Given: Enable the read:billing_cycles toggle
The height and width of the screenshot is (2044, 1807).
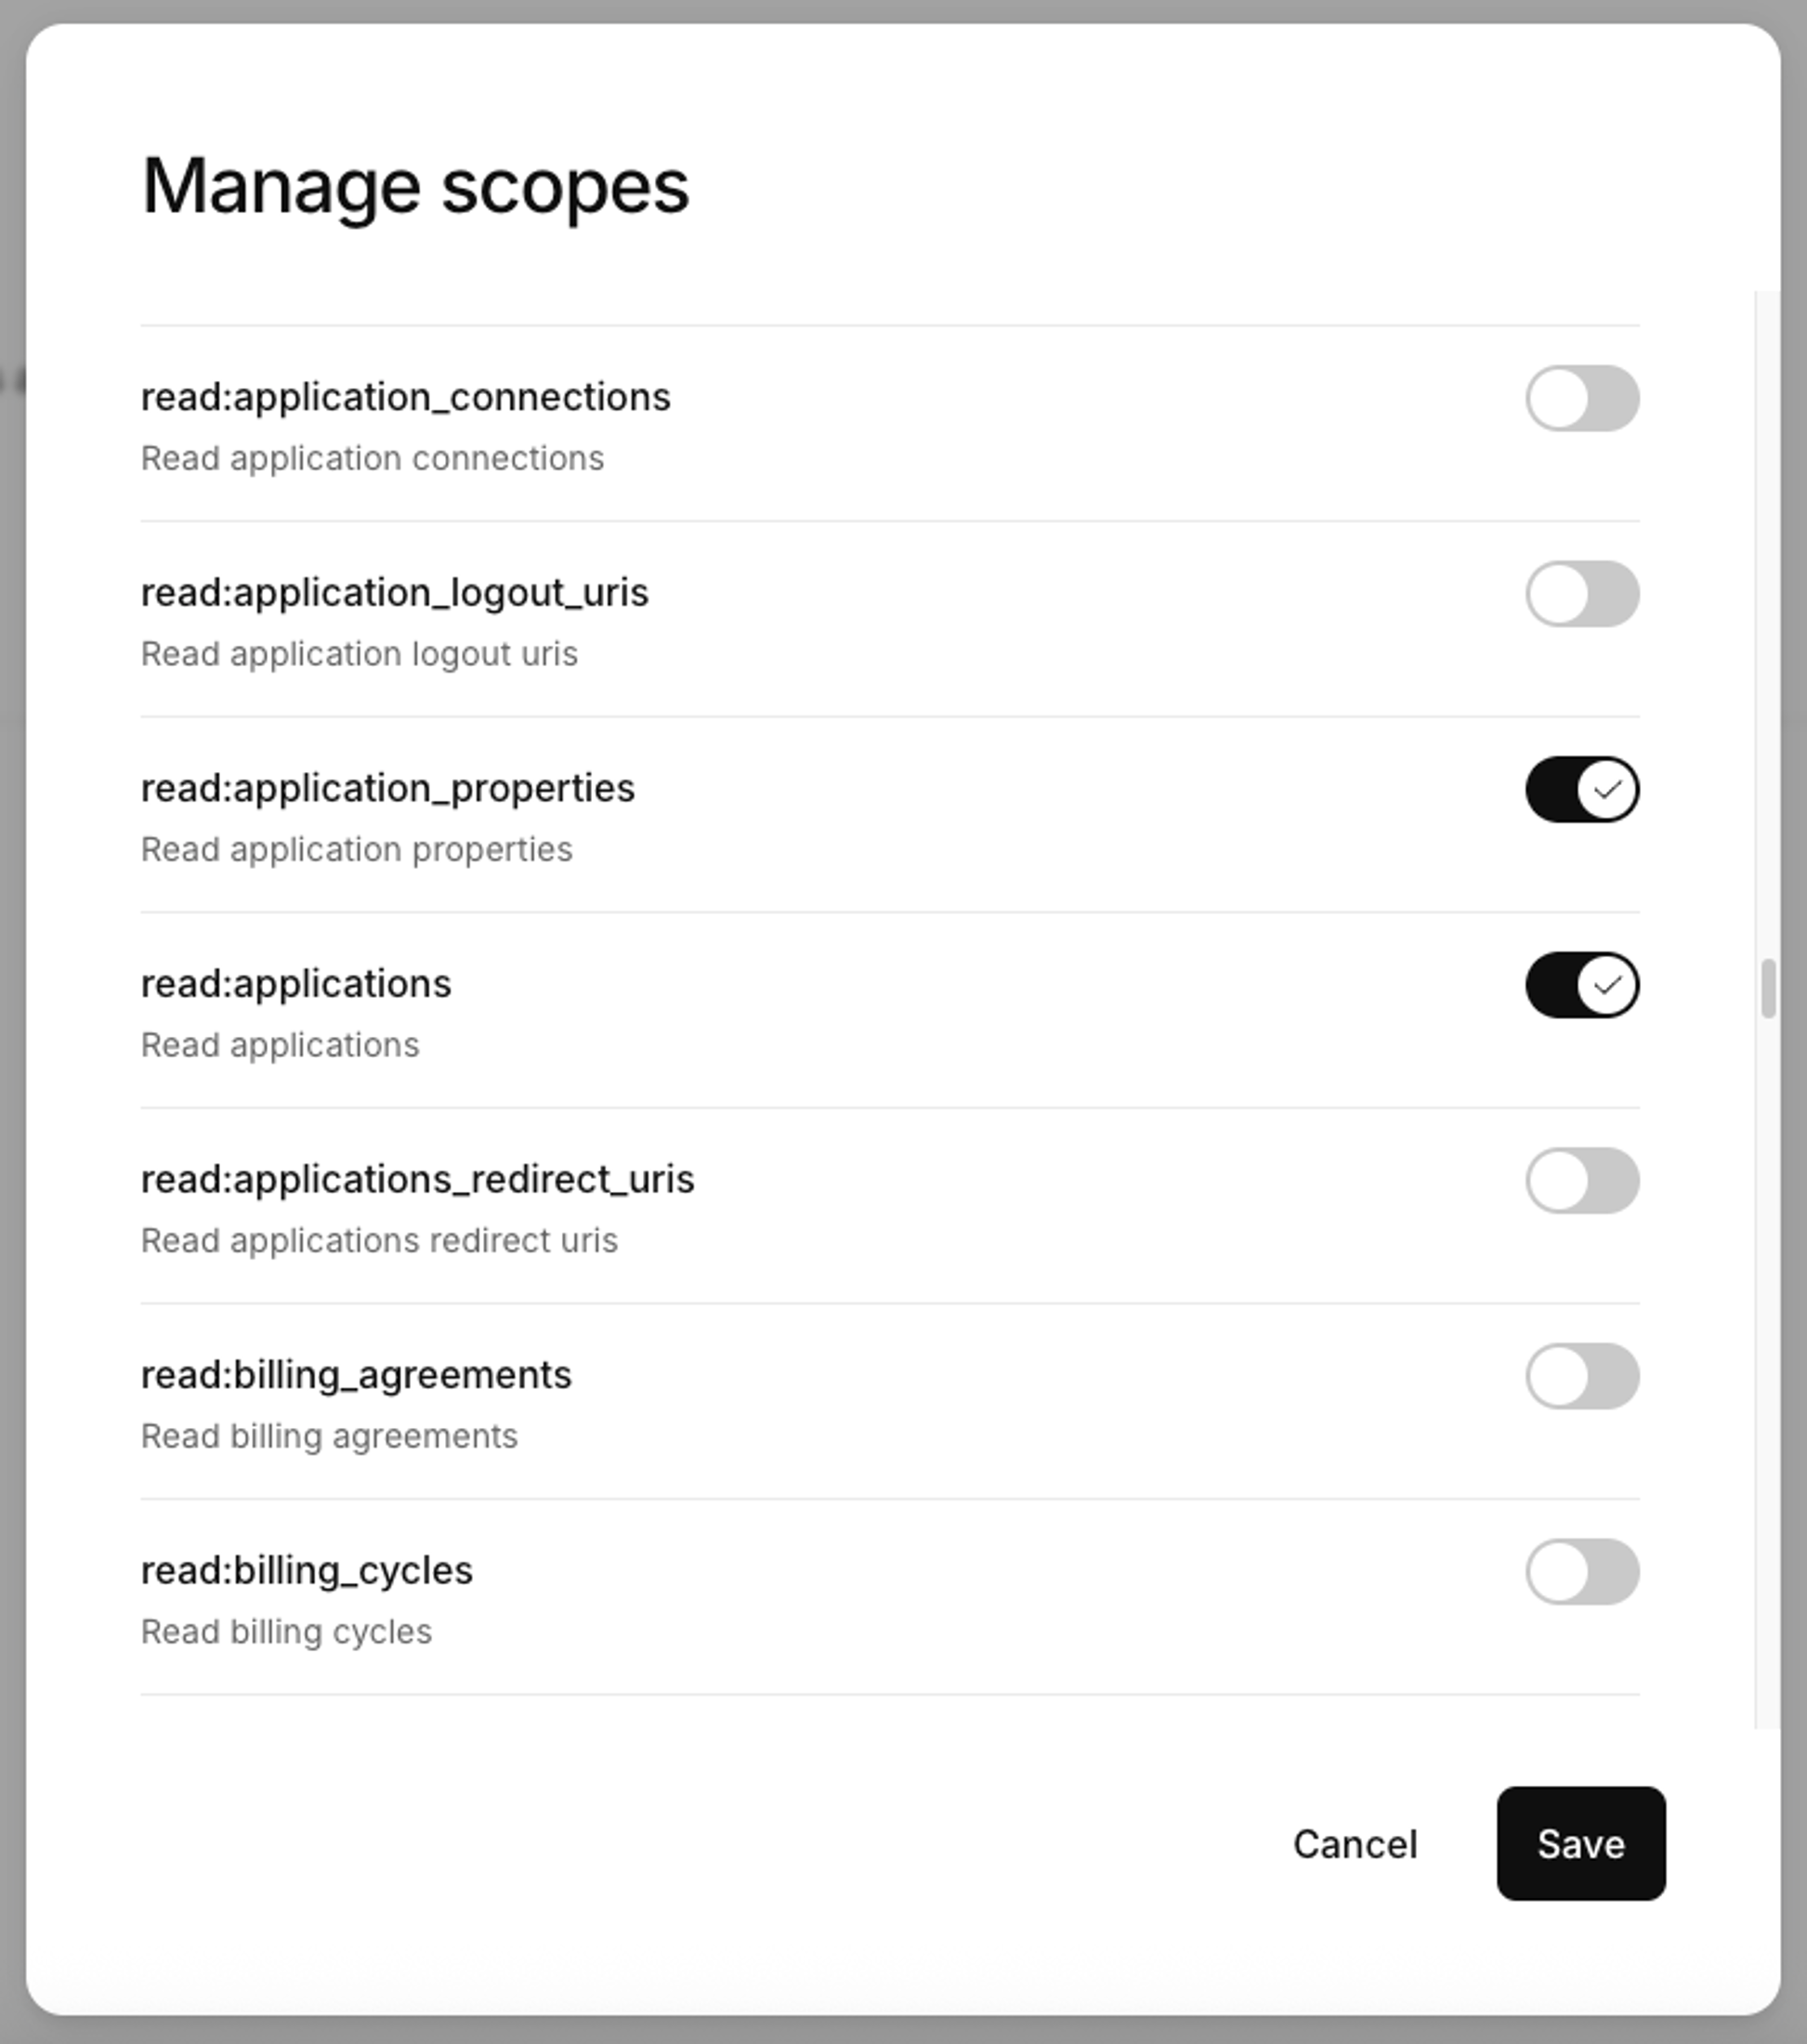Looking at the screenshot, I should coord(1580,1572).
